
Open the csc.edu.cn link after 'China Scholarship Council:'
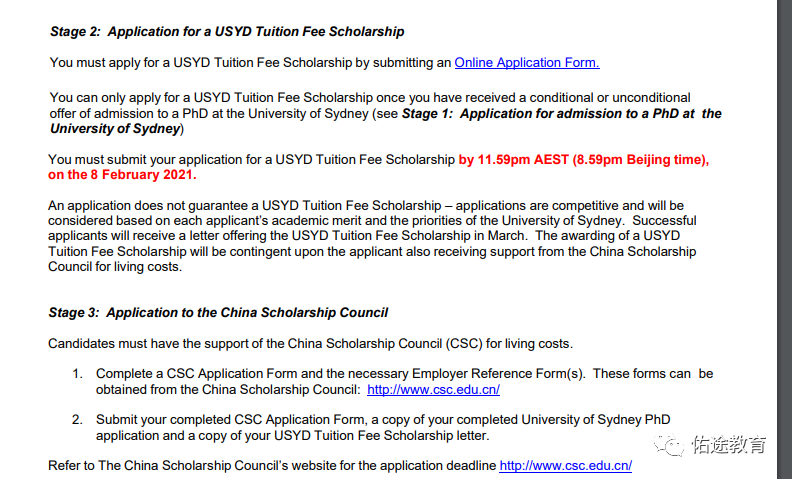(433, 390)
